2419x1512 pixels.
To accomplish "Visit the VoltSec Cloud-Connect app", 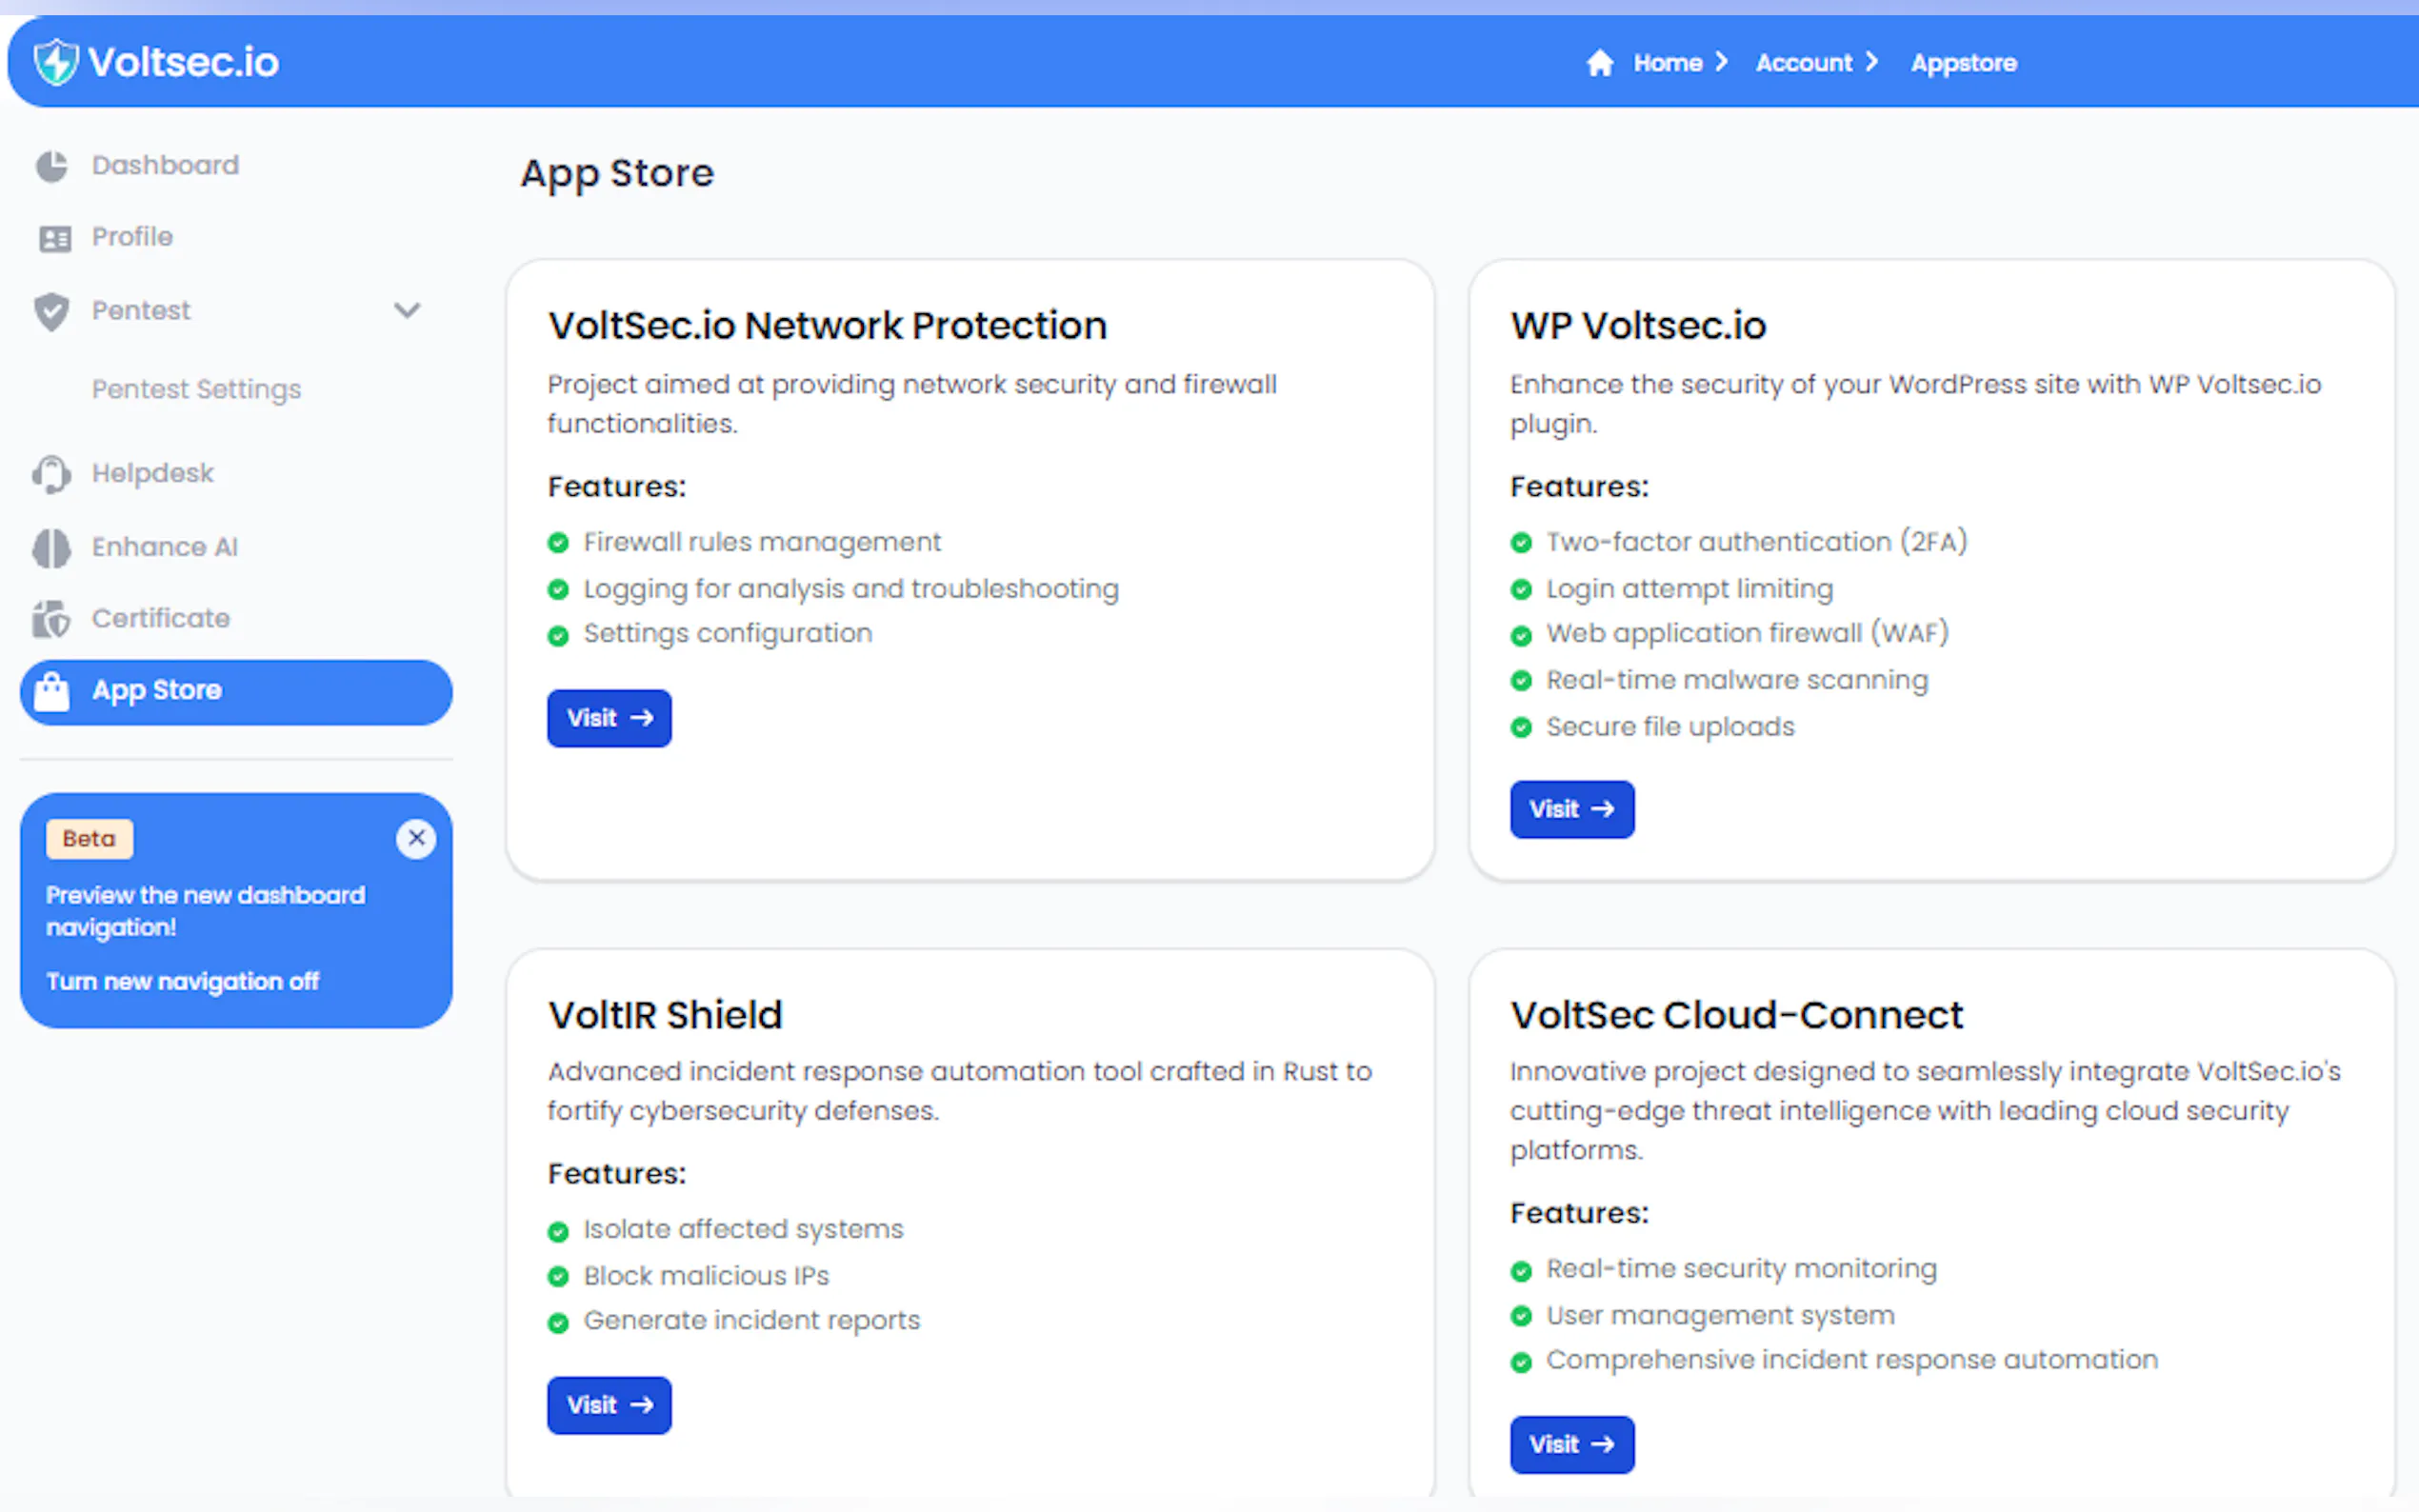I will 1571,1444.
